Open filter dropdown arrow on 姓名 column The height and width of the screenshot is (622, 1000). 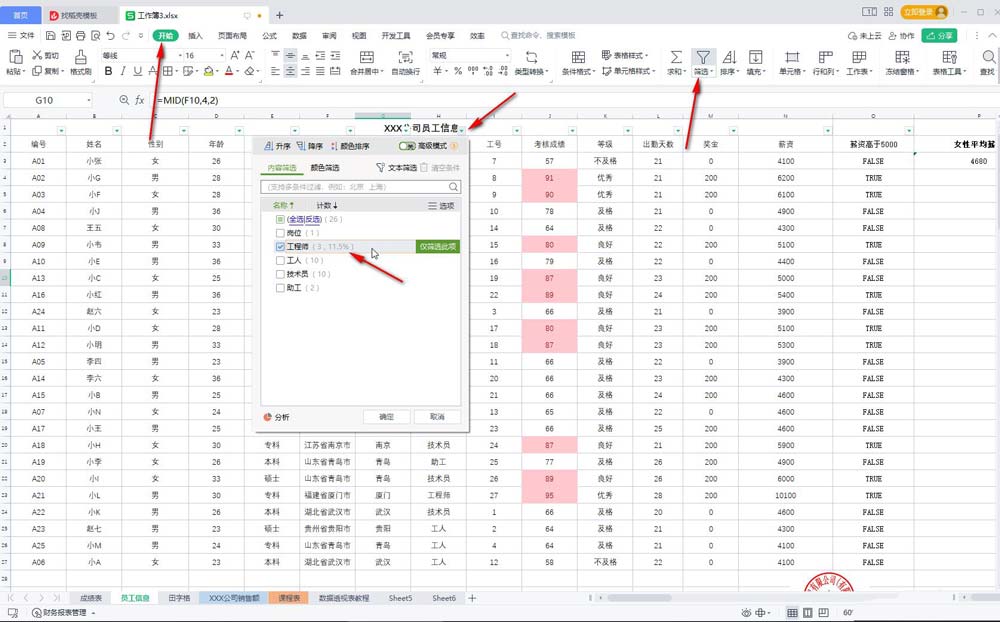pos(117,131)
